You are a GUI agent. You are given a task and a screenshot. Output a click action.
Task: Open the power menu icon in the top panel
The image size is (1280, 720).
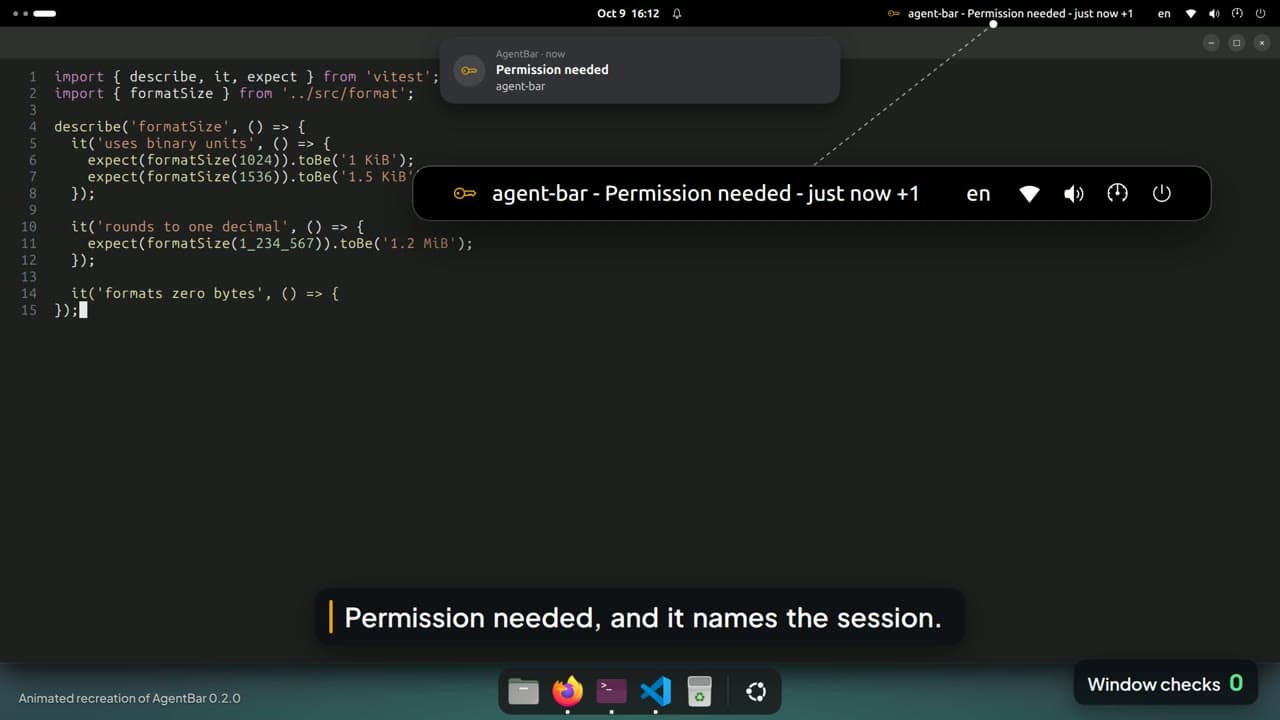(1260, 14)
